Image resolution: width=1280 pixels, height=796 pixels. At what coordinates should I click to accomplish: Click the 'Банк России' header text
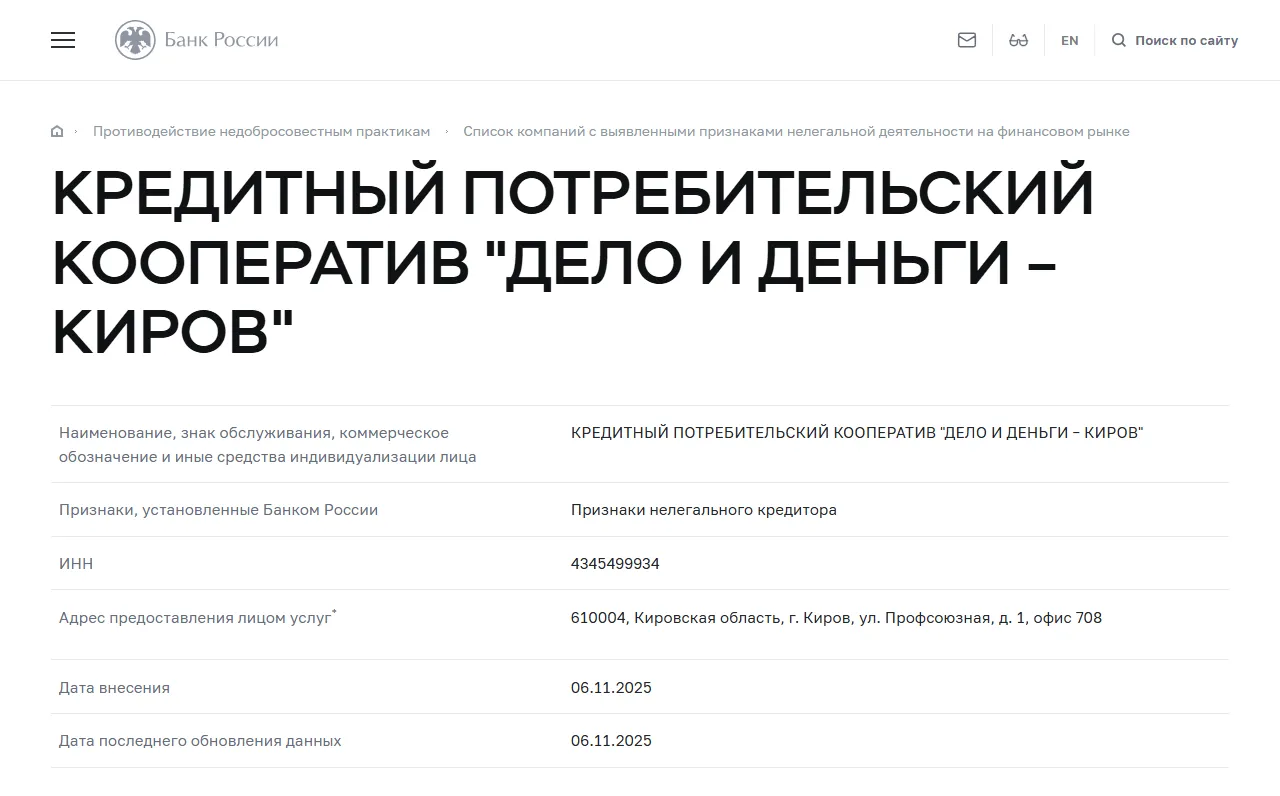[x=221, y=40]
